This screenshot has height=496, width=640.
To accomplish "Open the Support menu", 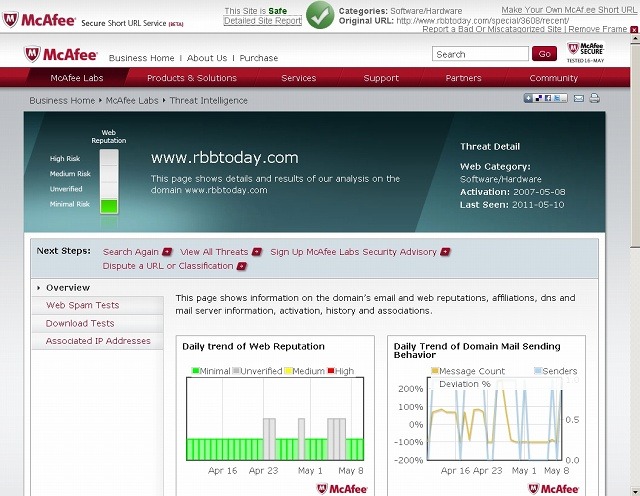I will click(381, 78).
